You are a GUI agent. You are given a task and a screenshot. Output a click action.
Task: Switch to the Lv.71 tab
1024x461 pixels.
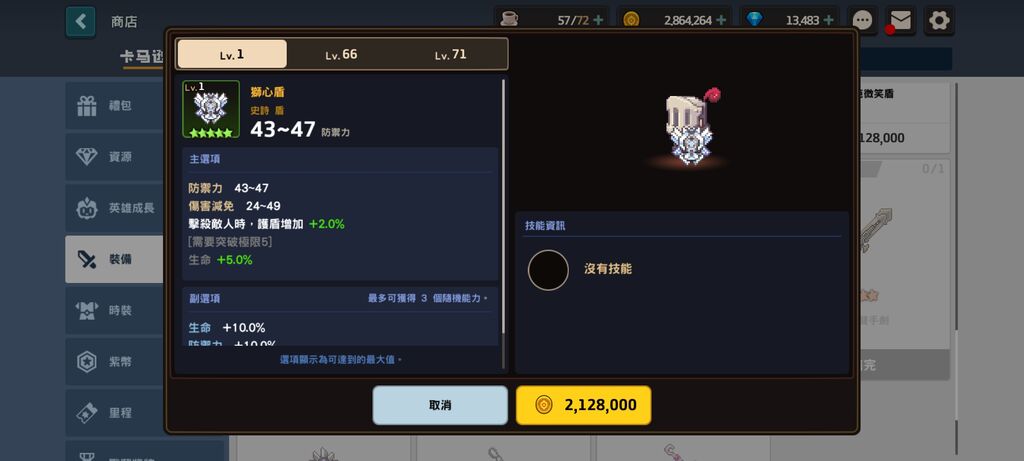451,54
